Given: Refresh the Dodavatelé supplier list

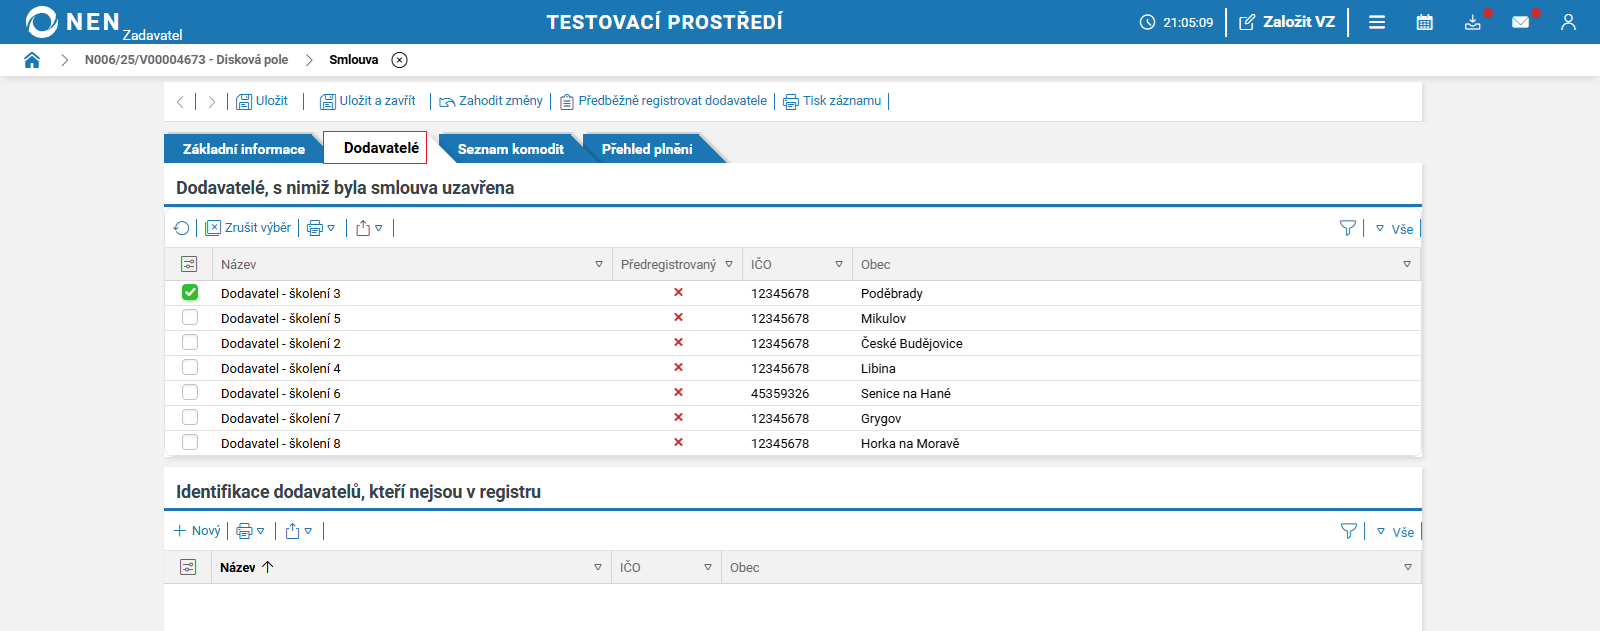Looking at the screenshot, I should pyautogui.click(x=181, y=228).
